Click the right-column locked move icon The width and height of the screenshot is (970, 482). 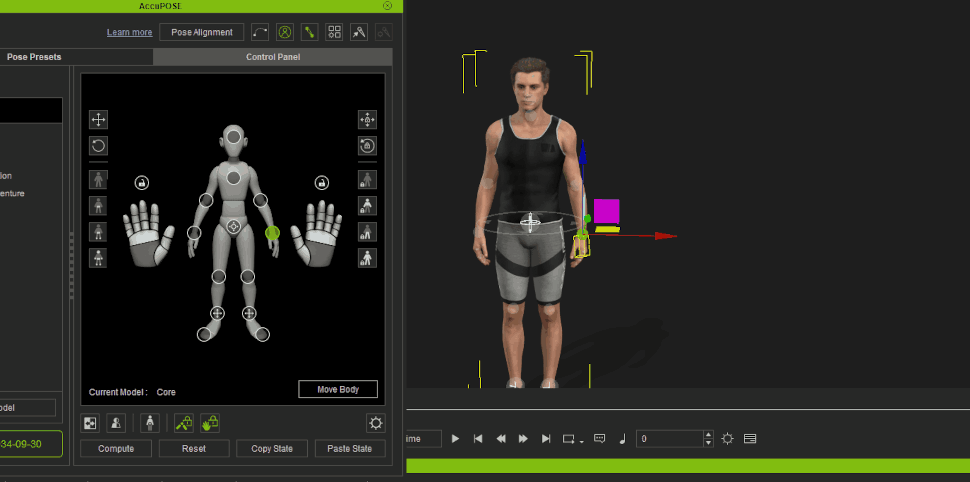pyautogui.click(x=367, y=119)
